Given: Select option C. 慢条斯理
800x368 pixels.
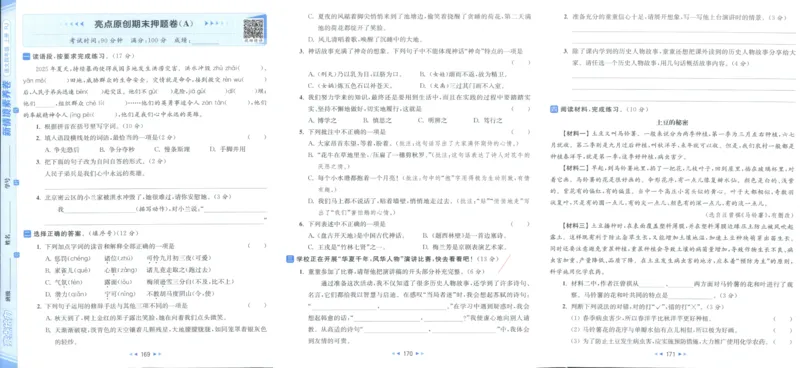Looking at the screenshot, I should (x=172, y=150).
